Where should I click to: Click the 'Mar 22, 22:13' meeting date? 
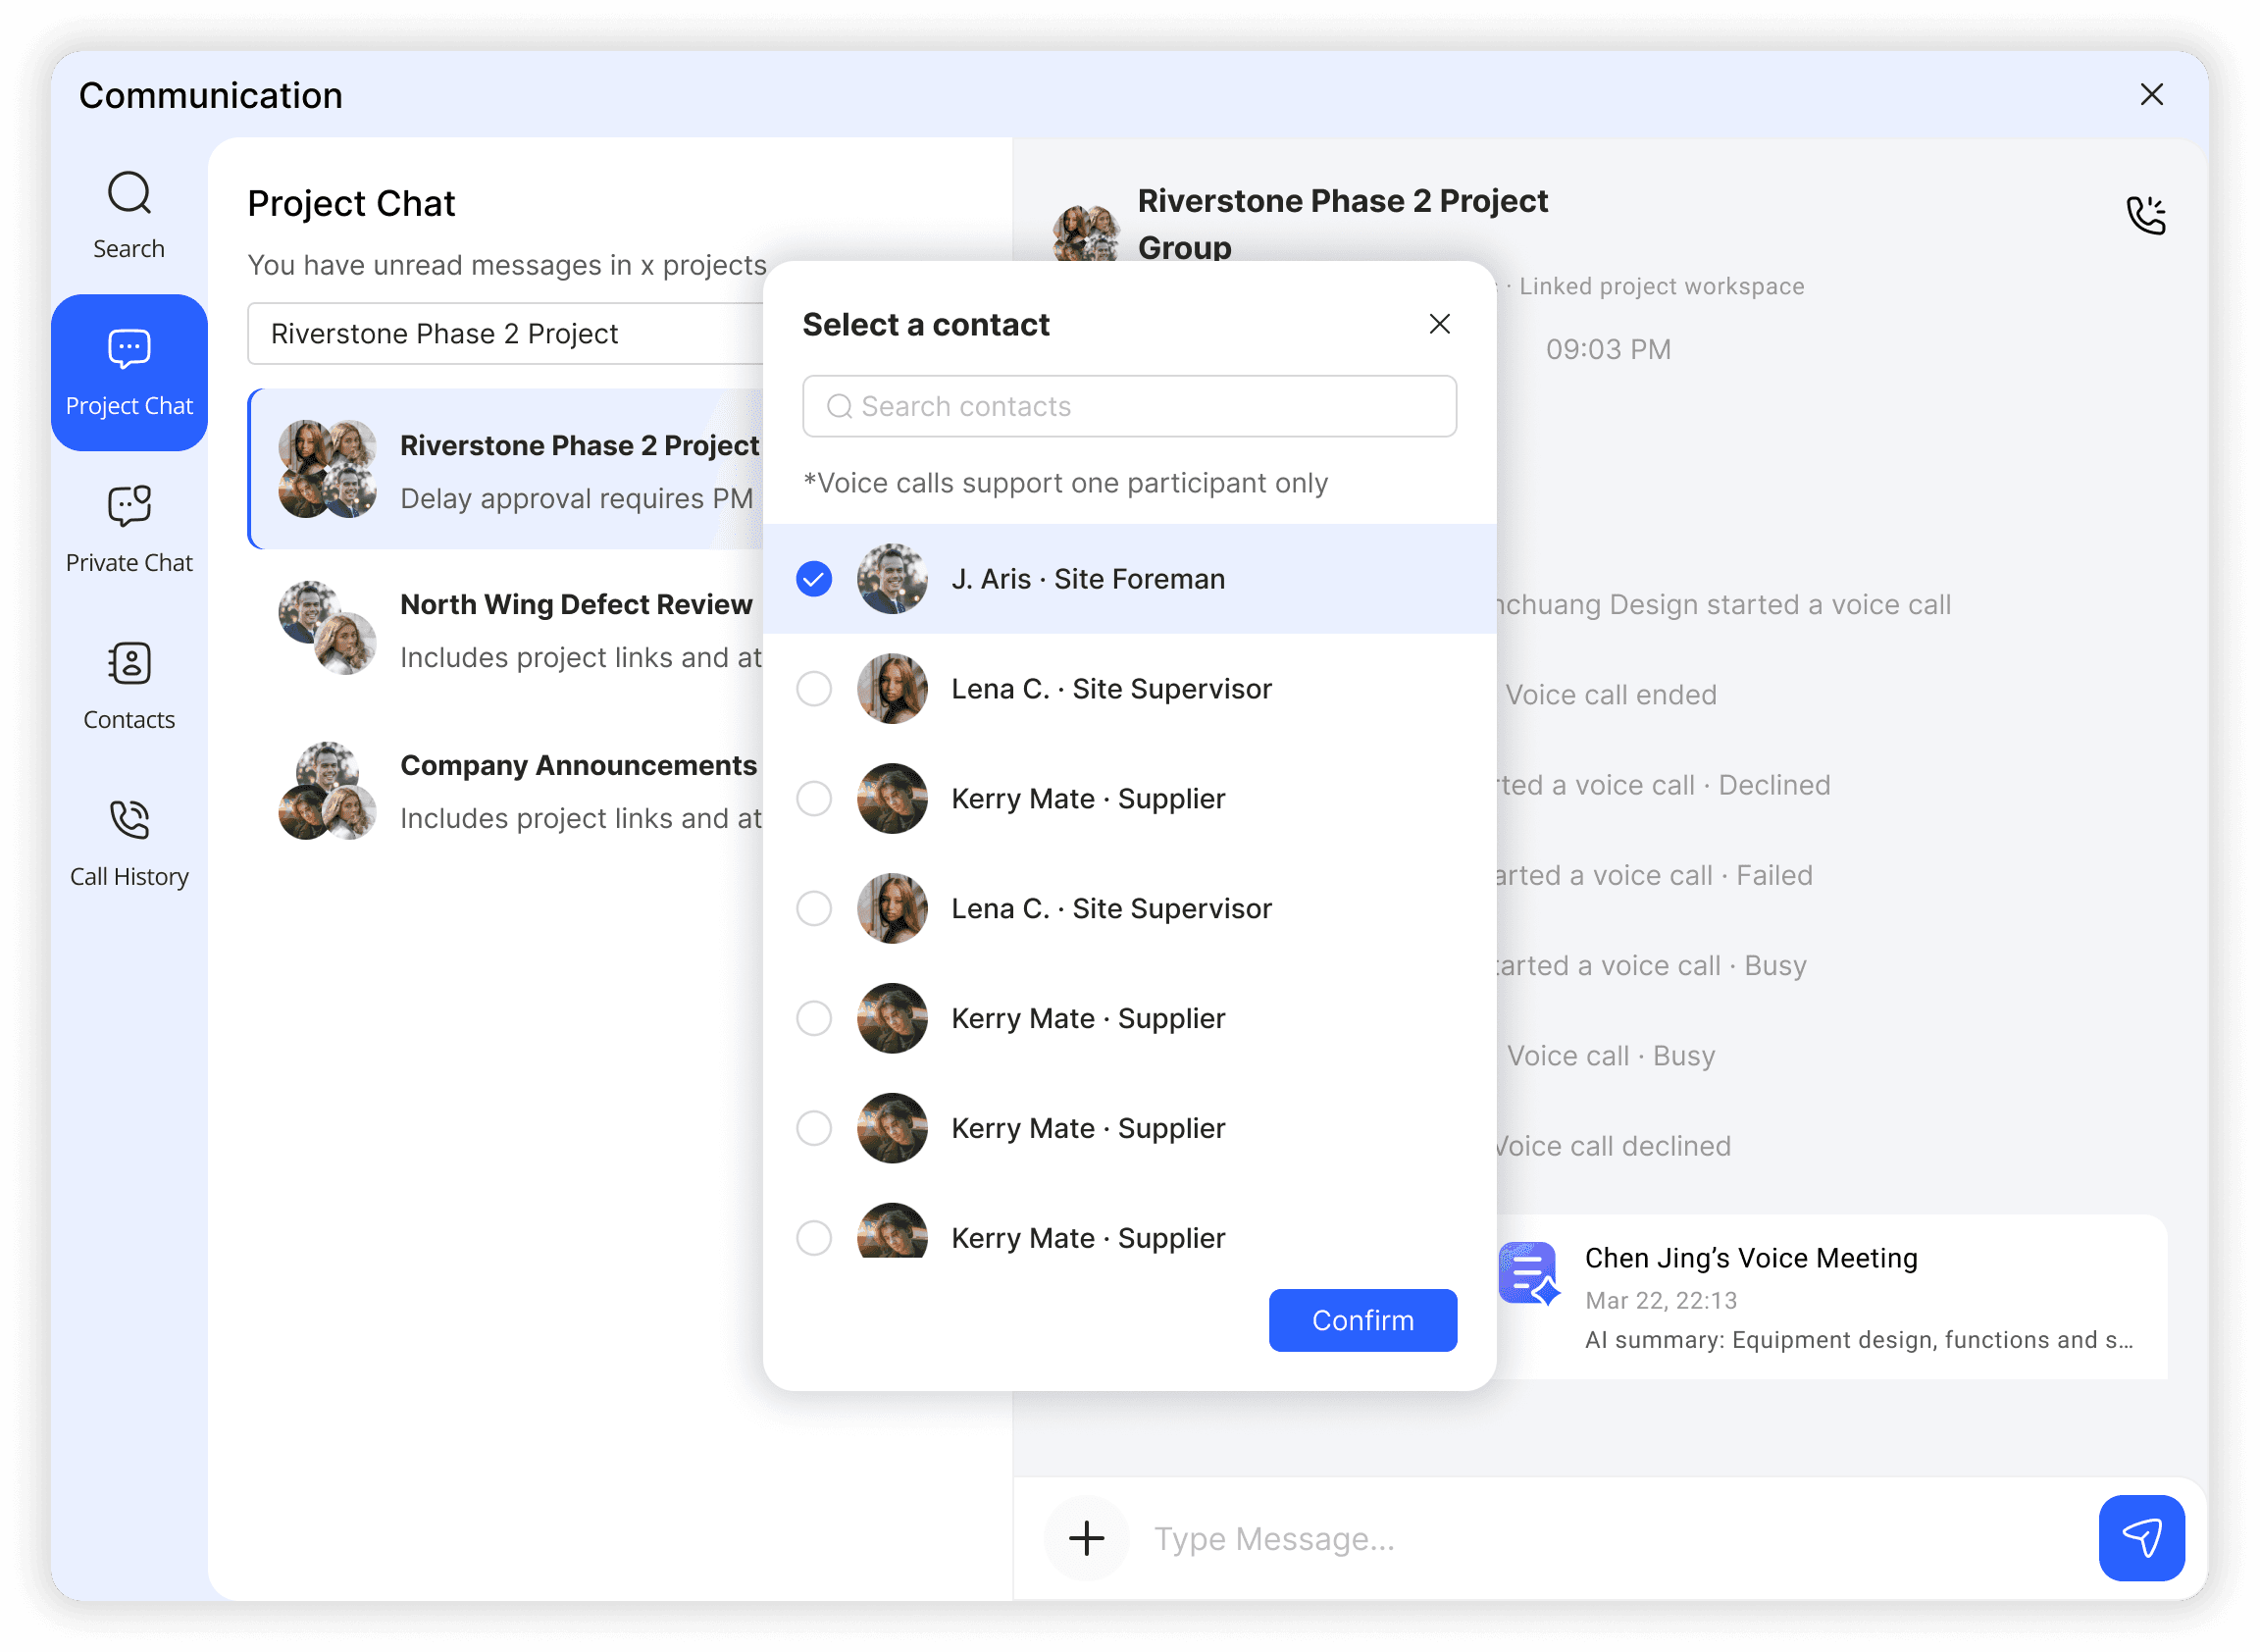coord(1661,1301)
